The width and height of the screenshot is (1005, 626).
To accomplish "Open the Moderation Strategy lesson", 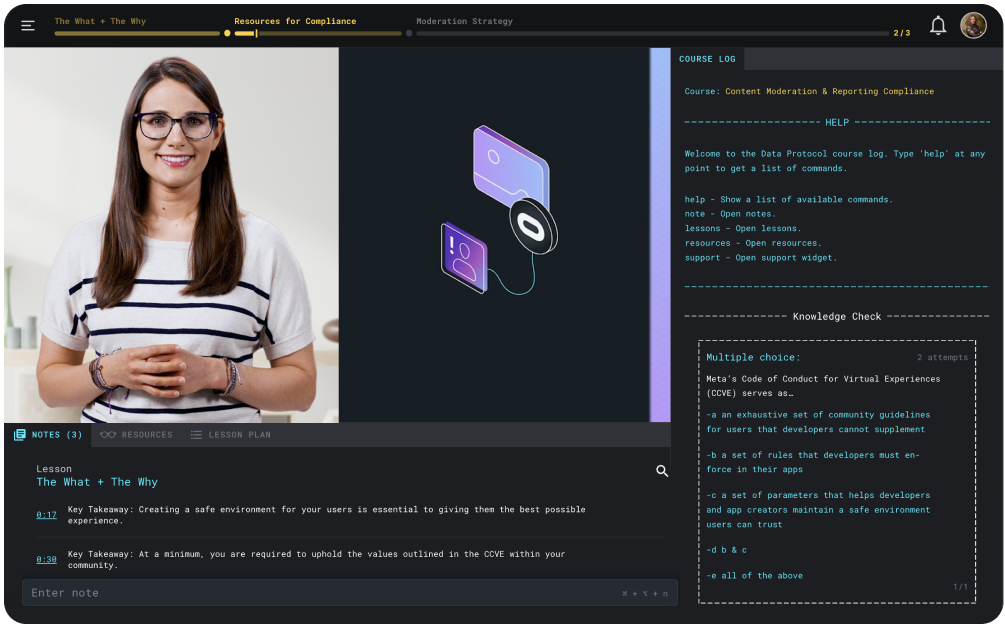I will [464, 21].
